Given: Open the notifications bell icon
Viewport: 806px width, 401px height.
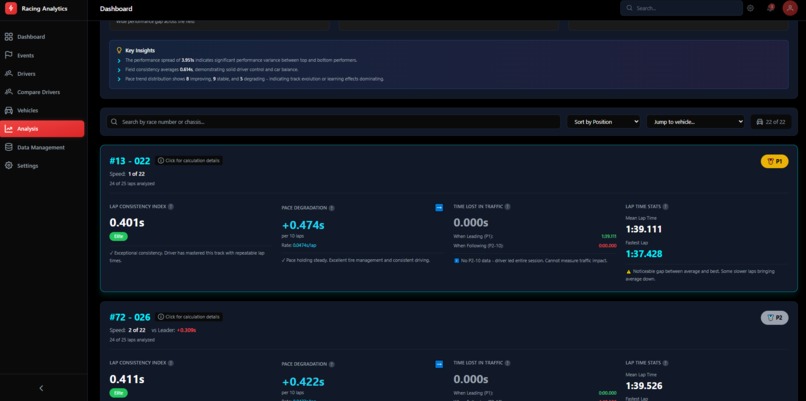Looking at the screenshot, I should click(x=770, y=8).
